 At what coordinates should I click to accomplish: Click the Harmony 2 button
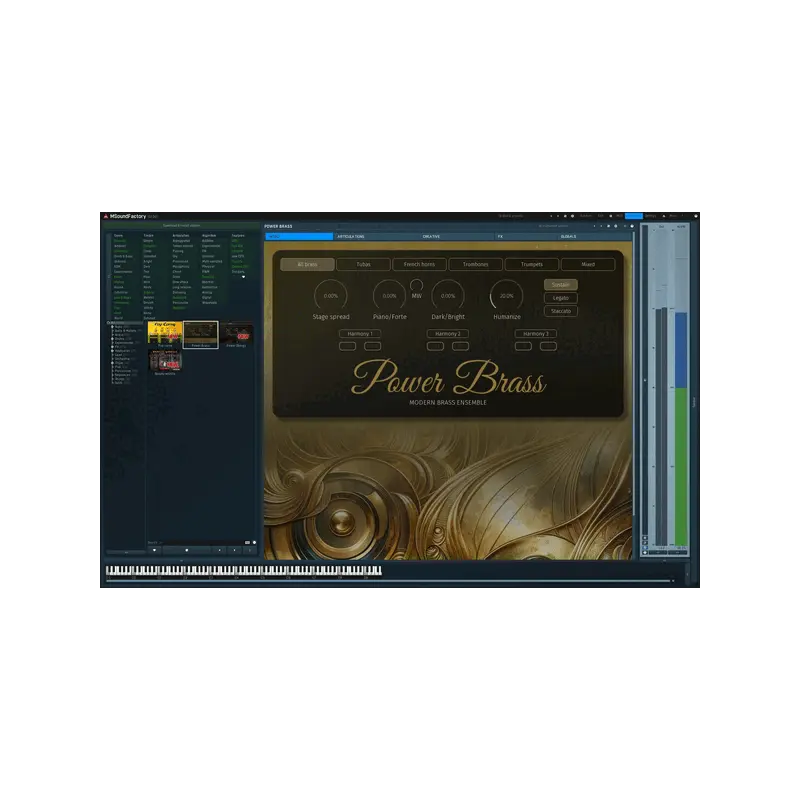pyautogui.click(x=448, y=334)
